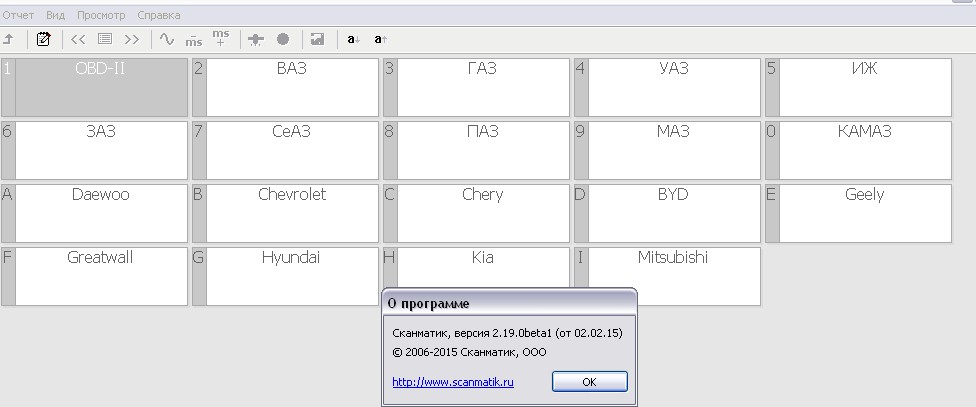Open the Вид menu
The image size is (976, 407).
[55, 15]
